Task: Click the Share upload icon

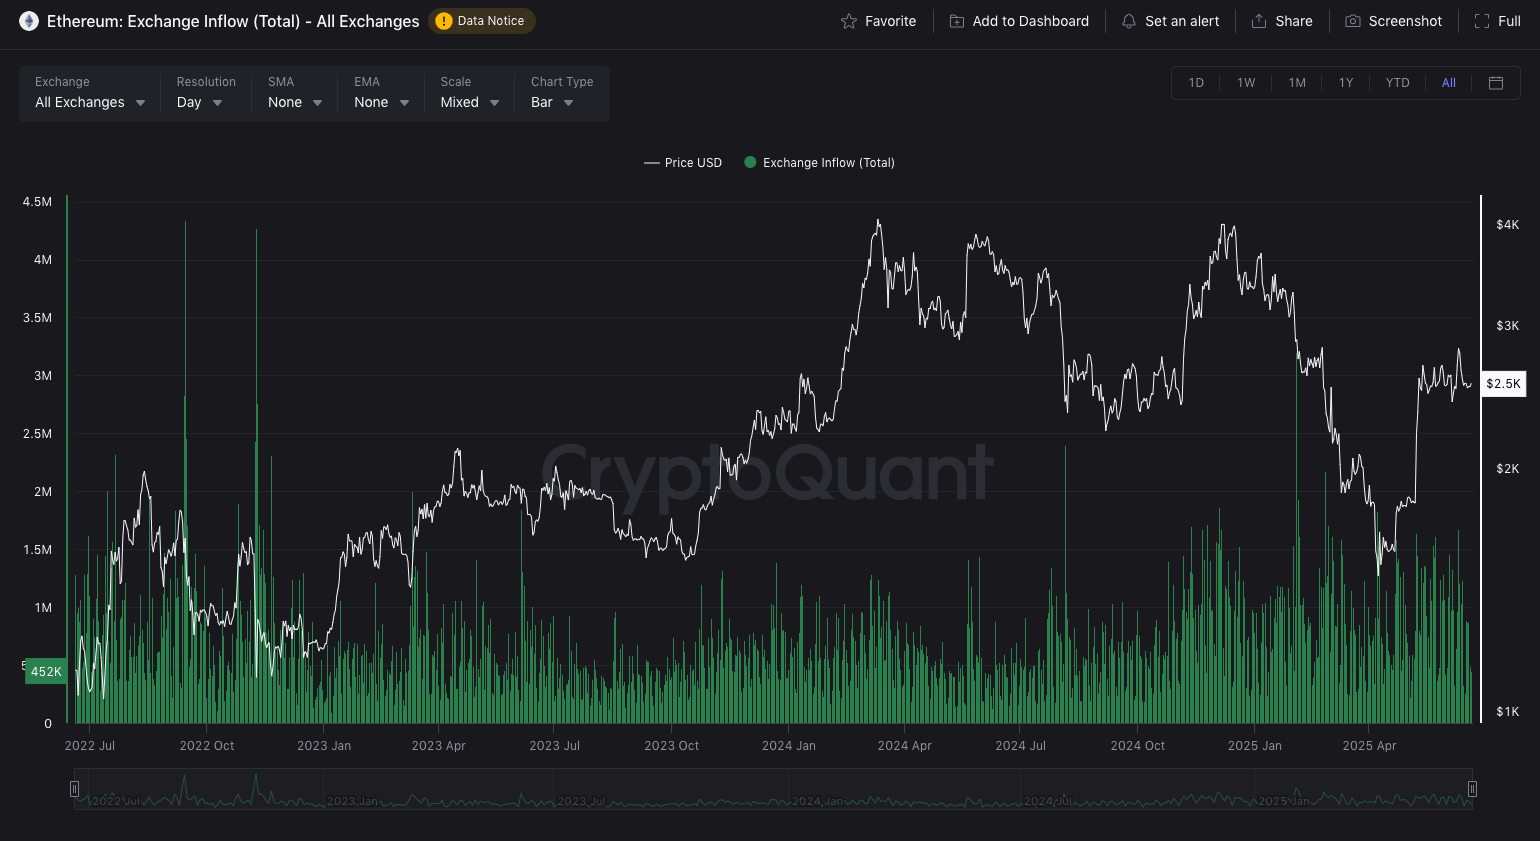Action: pos(1259,21)
